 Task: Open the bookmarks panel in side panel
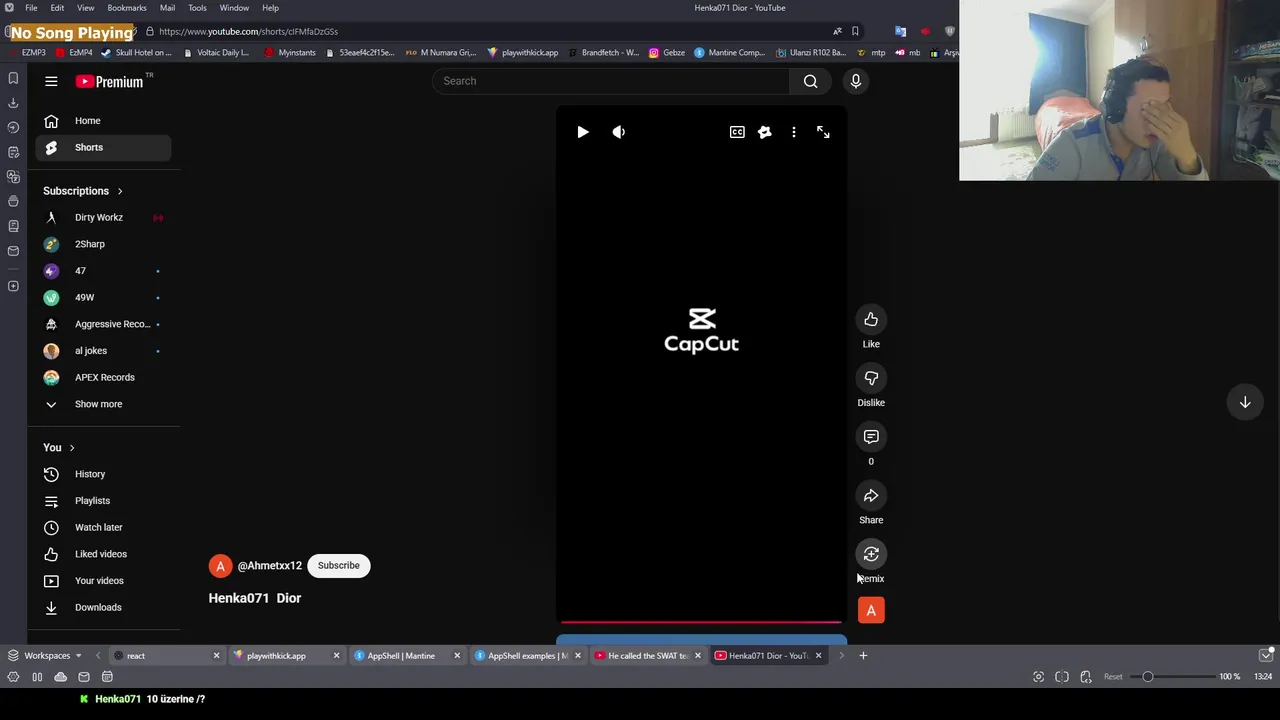[x=13, y=78]
